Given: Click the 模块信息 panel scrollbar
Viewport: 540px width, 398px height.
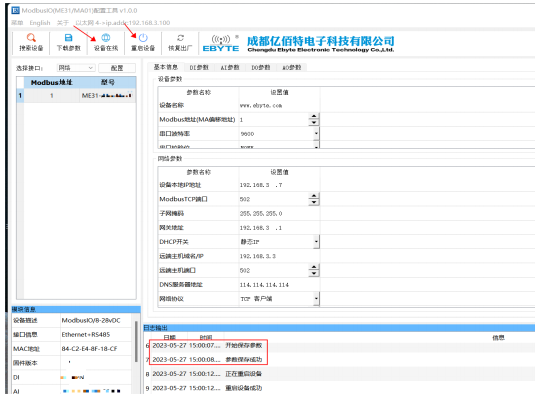Looking at the screenshot, I should [136, 341].
